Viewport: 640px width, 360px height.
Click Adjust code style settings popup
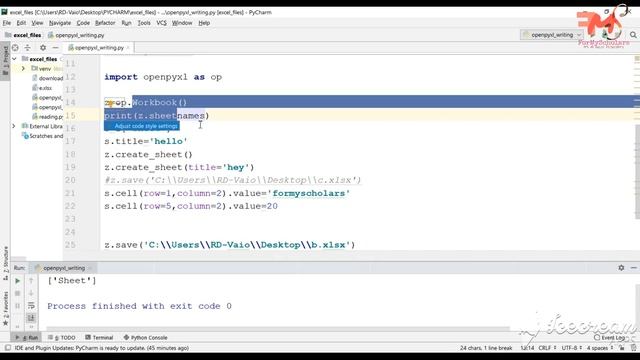point(142,126)
